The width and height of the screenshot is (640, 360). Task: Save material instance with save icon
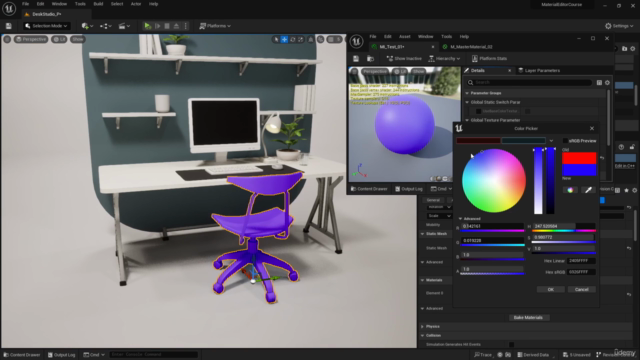(x=356, y=59)
